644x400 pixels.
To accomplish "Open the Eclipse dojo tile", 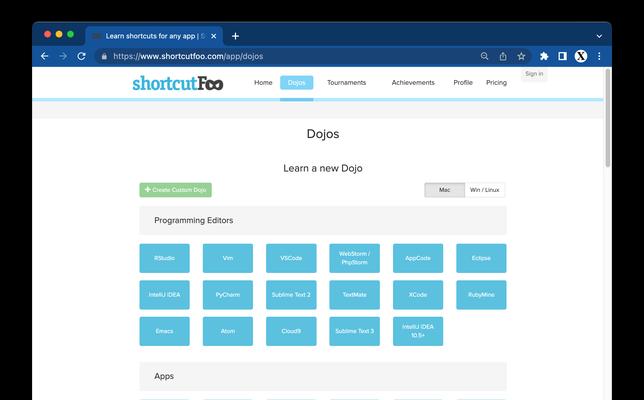I will 481,258.
